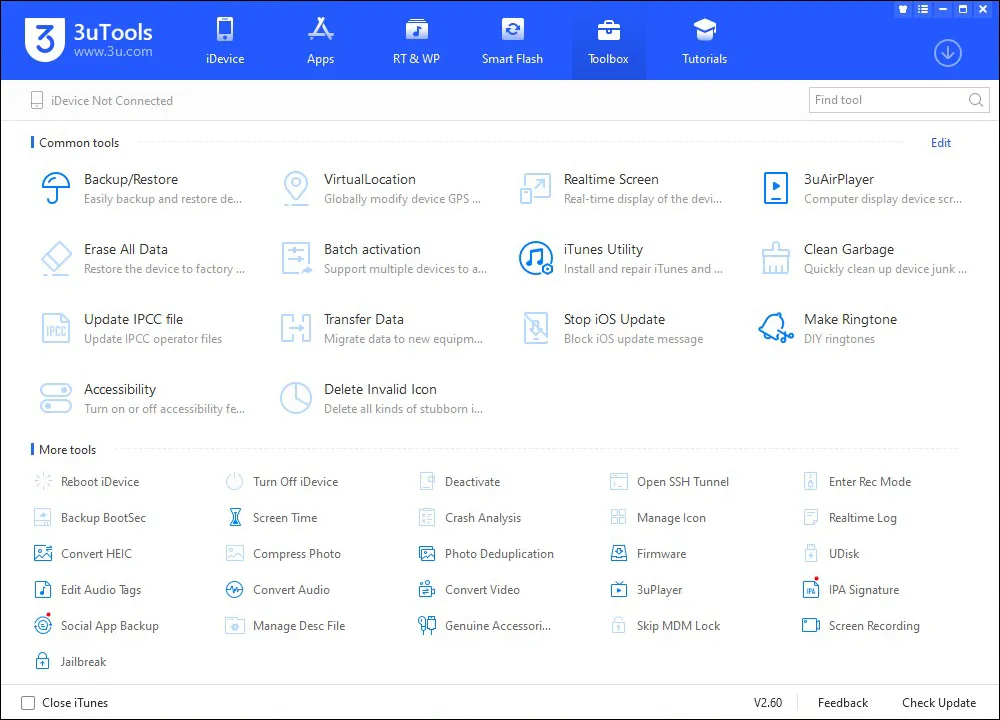The height and width of the screenshot is (720, 1000).
Task: Open the Tutorials tab
Action: [704, 41]
